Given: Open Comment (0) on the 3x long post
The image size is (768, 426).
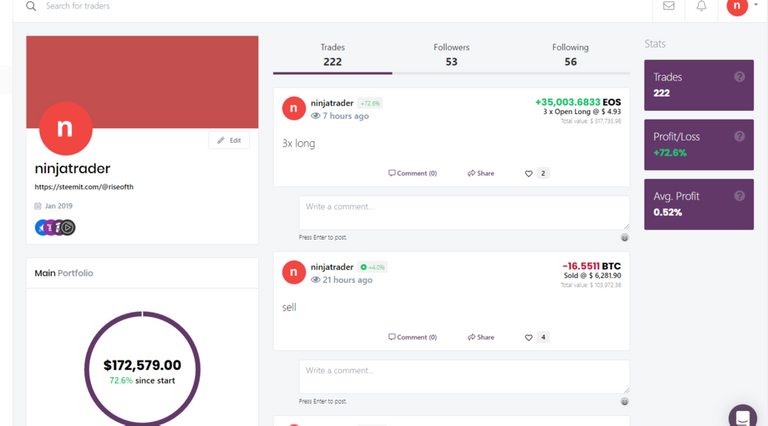Looking at the screenshot, I should [x=412, y=173].
